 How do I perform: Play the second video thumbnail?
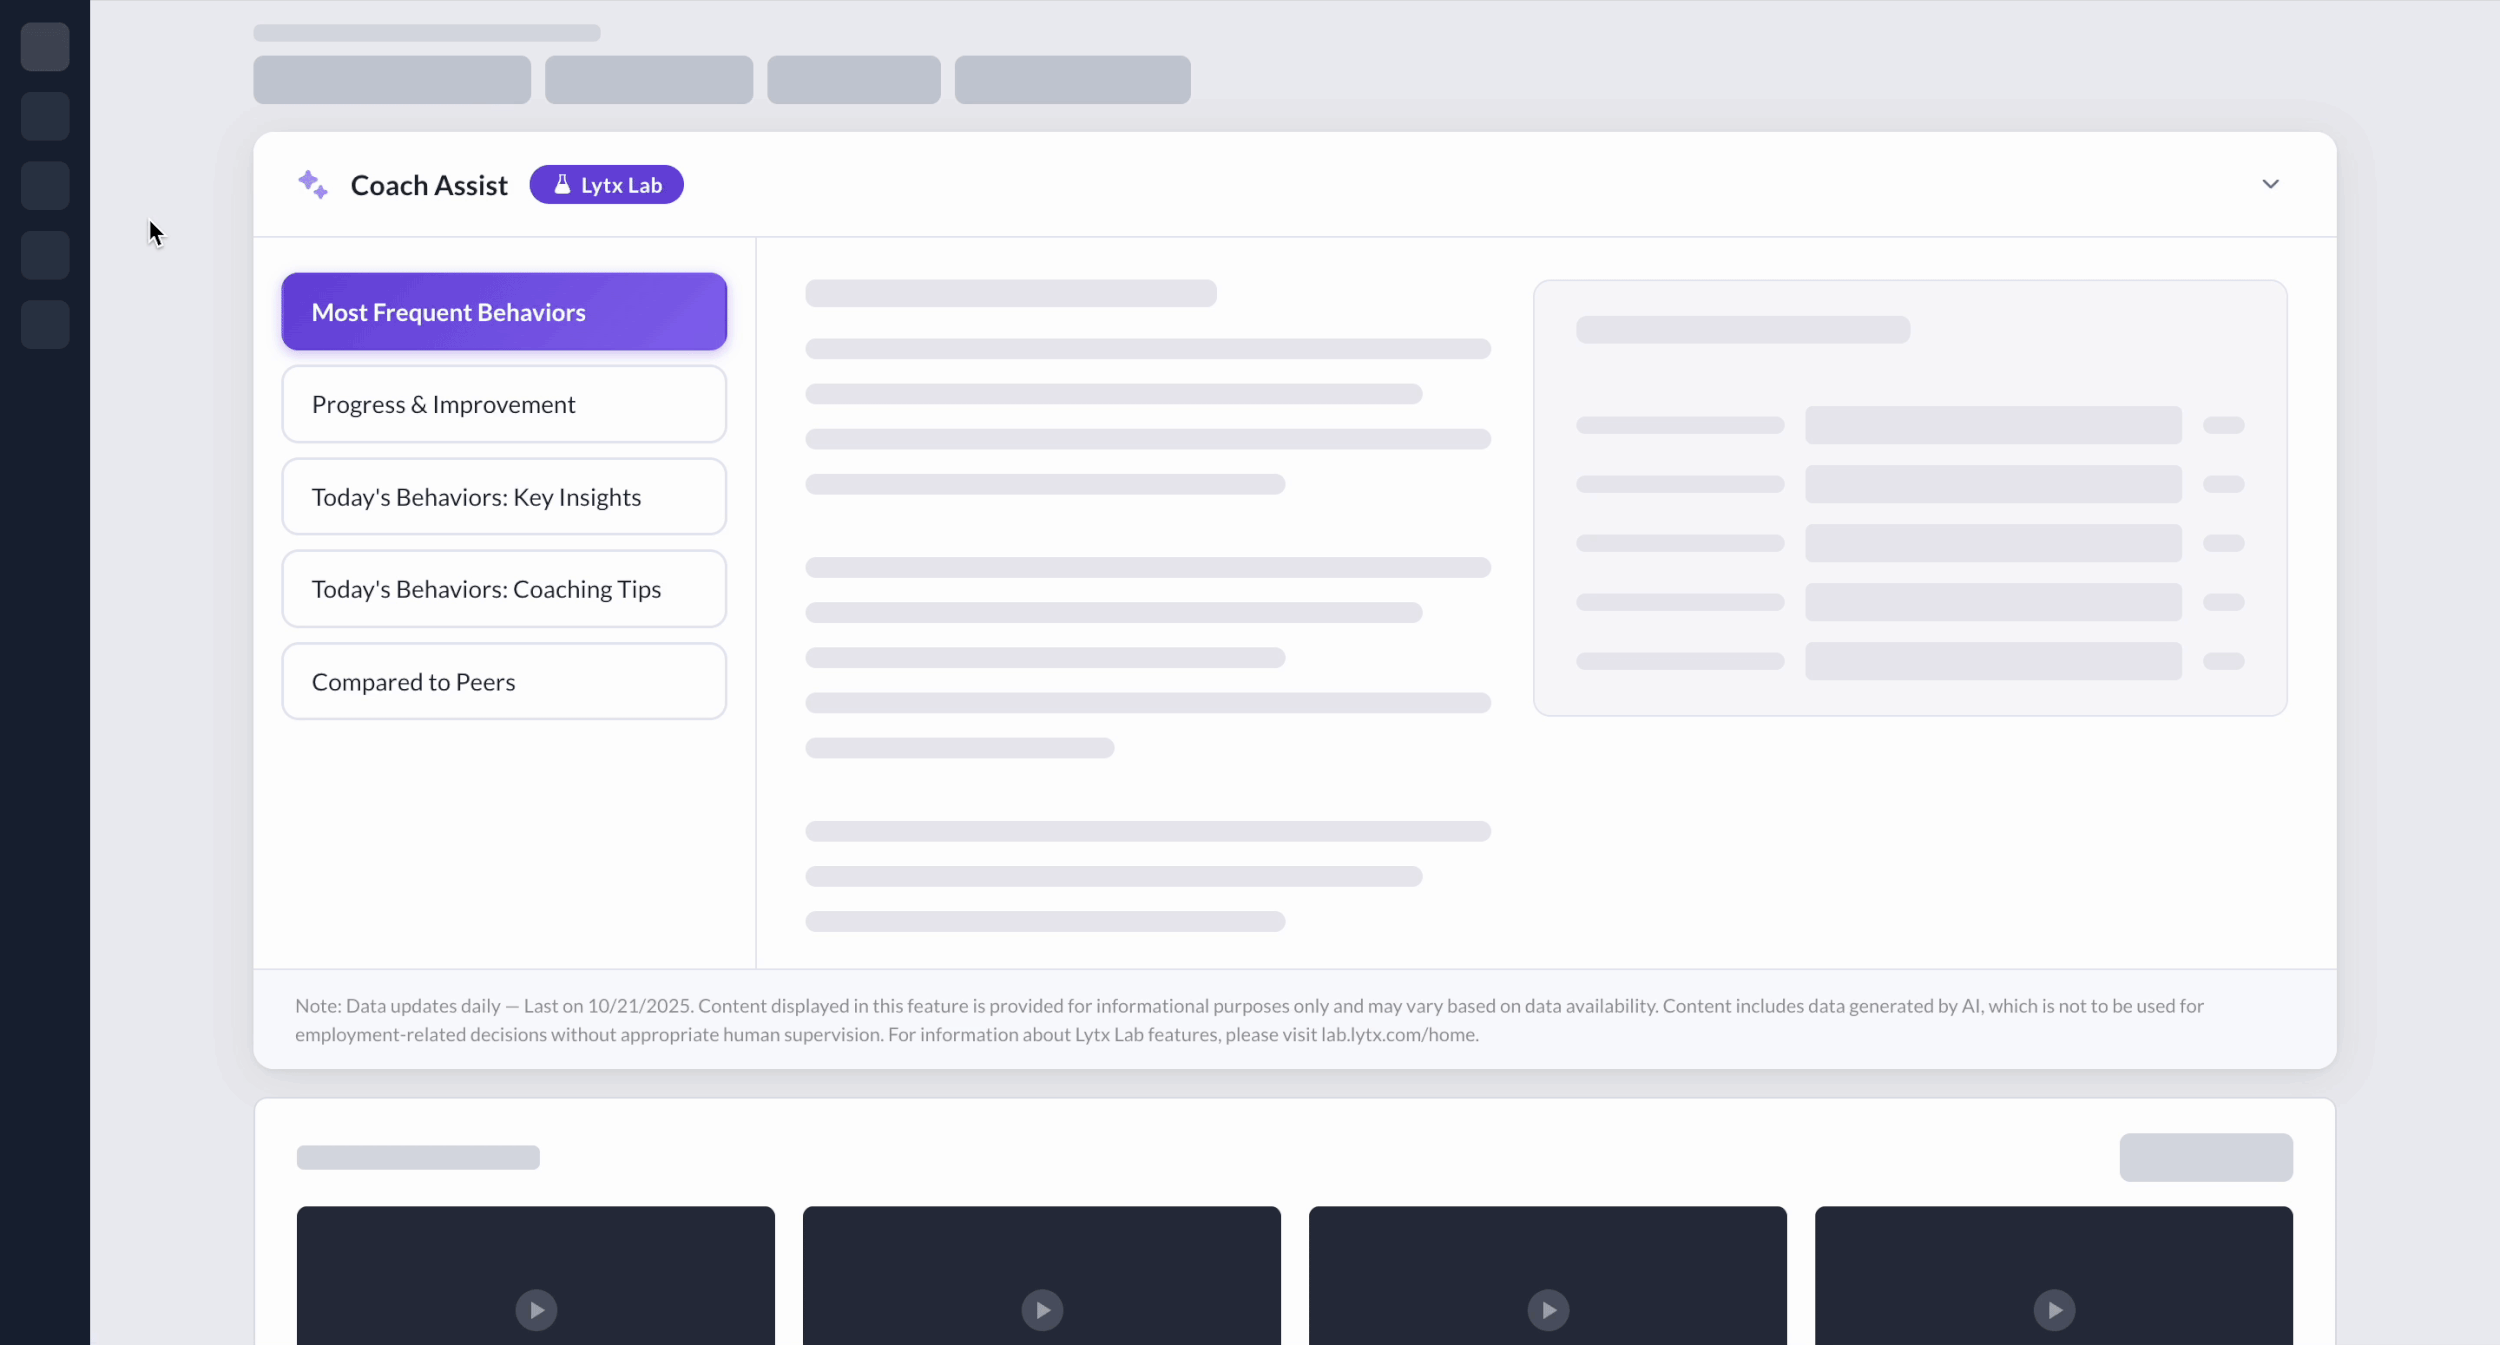[x=1042, y=1309]
